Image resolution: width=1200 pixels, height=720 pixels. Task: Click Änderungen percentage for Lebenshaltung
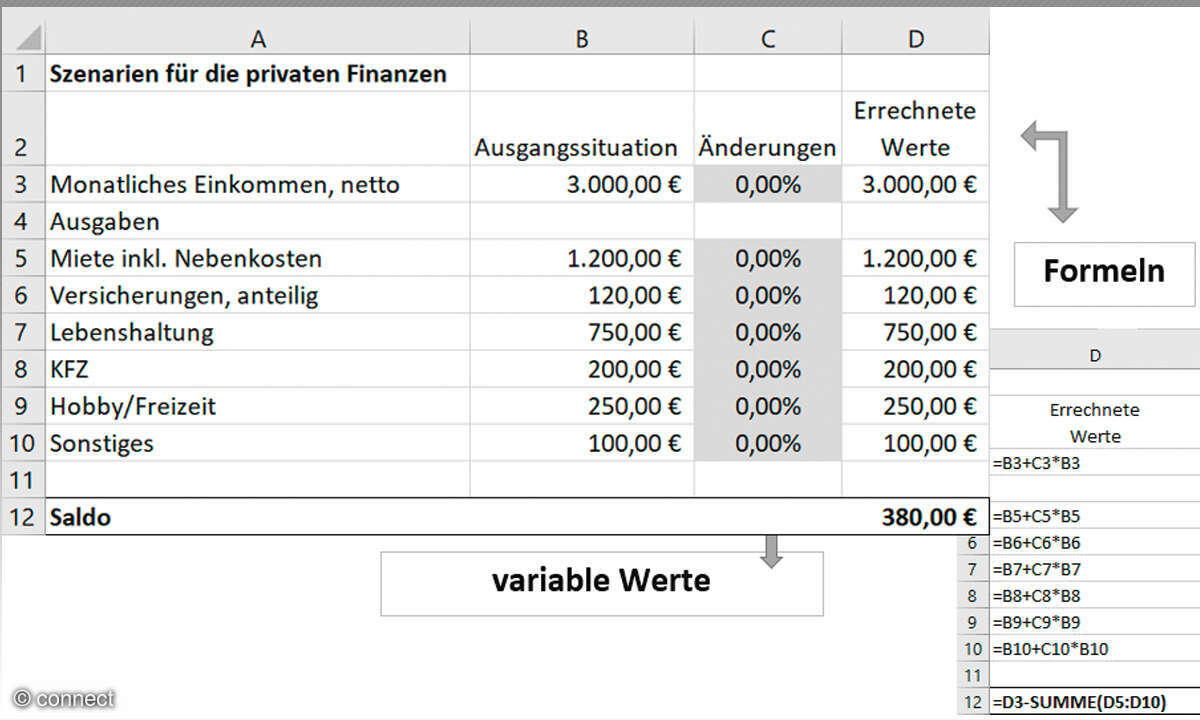pyautogui.click(x=768, y=332)
